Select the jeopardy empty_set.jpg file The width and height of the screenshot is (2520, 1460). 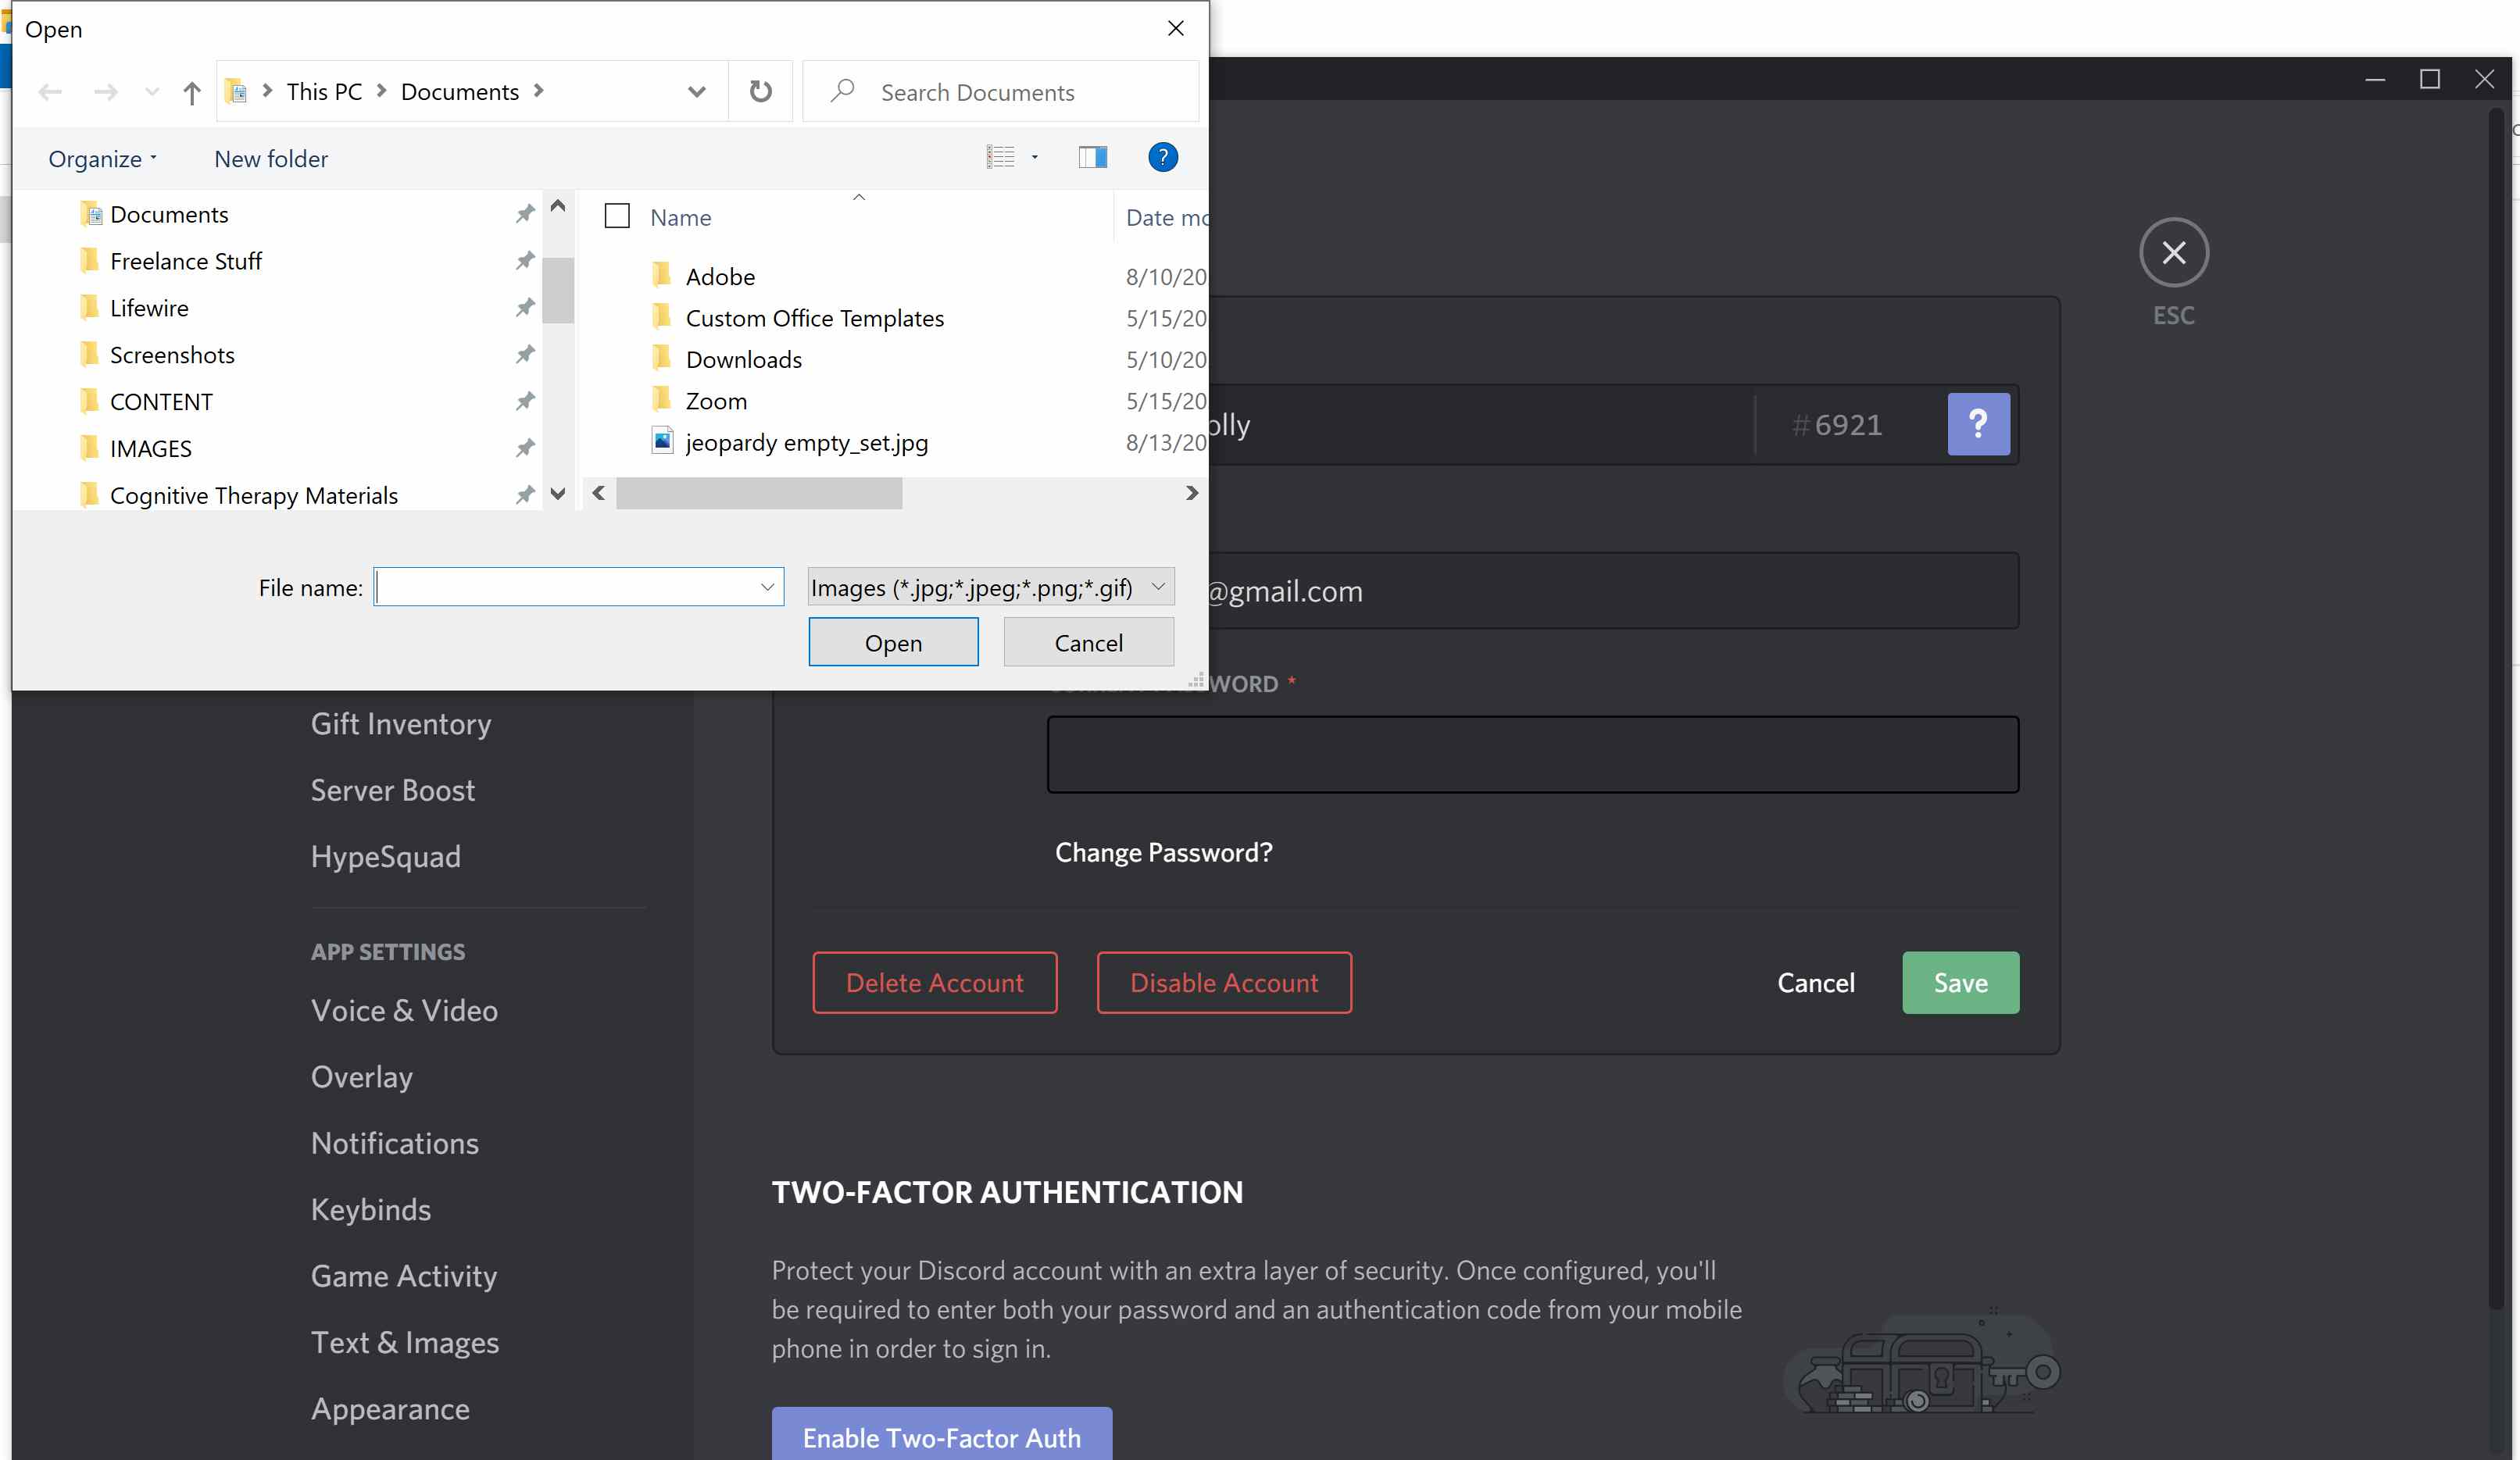coord(806,441)
